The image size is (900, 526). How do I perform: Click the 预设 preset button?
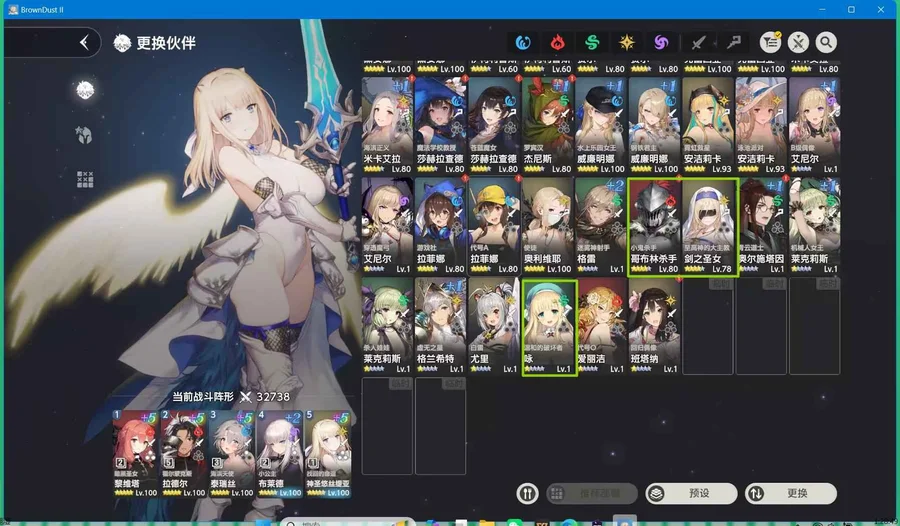[691, 493]
